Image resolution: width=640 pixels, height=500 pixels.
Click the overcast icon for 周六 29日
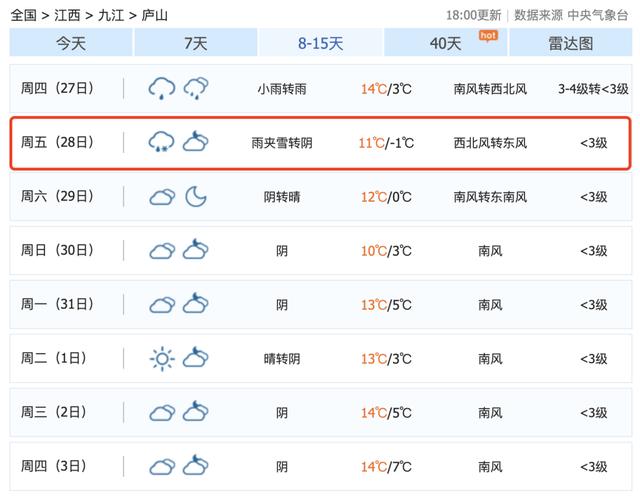(x=162, y=197)
